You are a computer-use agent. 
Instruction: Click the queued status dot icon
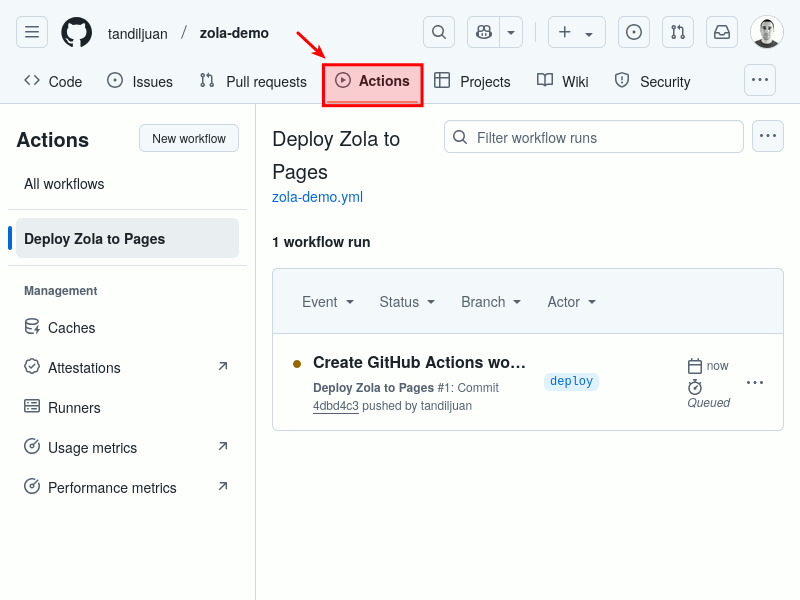click(x=297, y=364)
